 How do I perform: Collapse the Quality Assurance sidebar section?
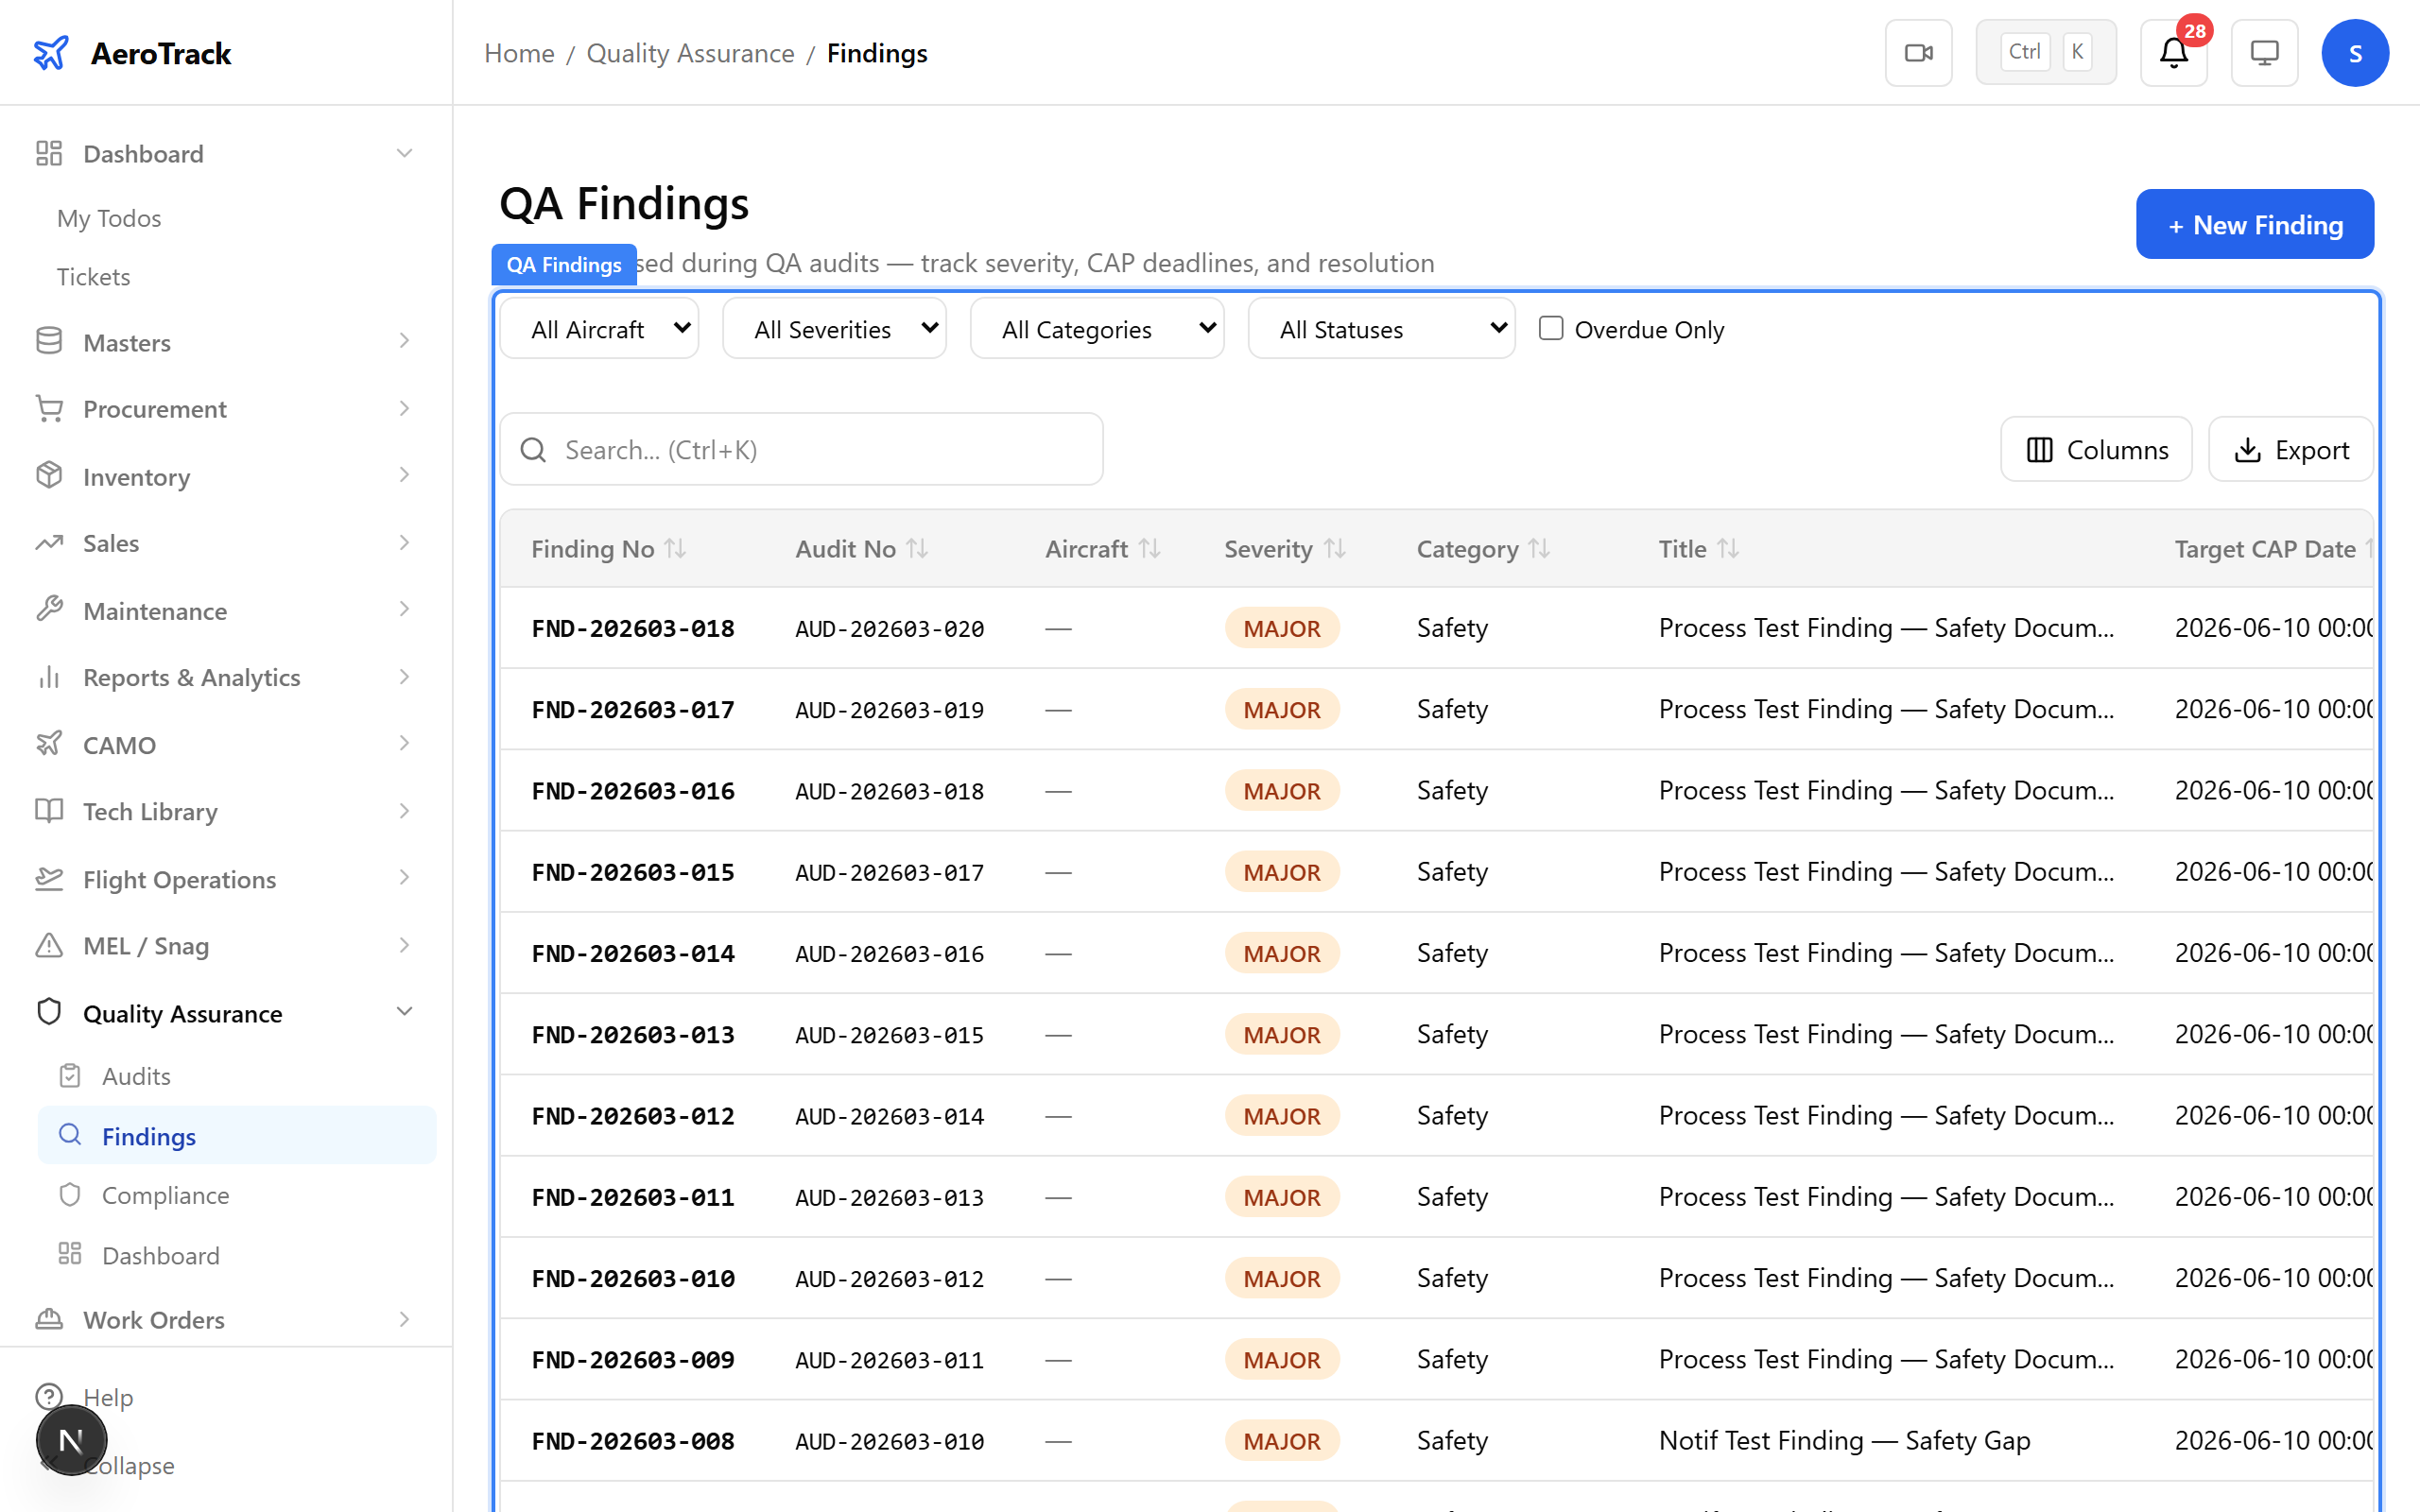pos(404,1012)
